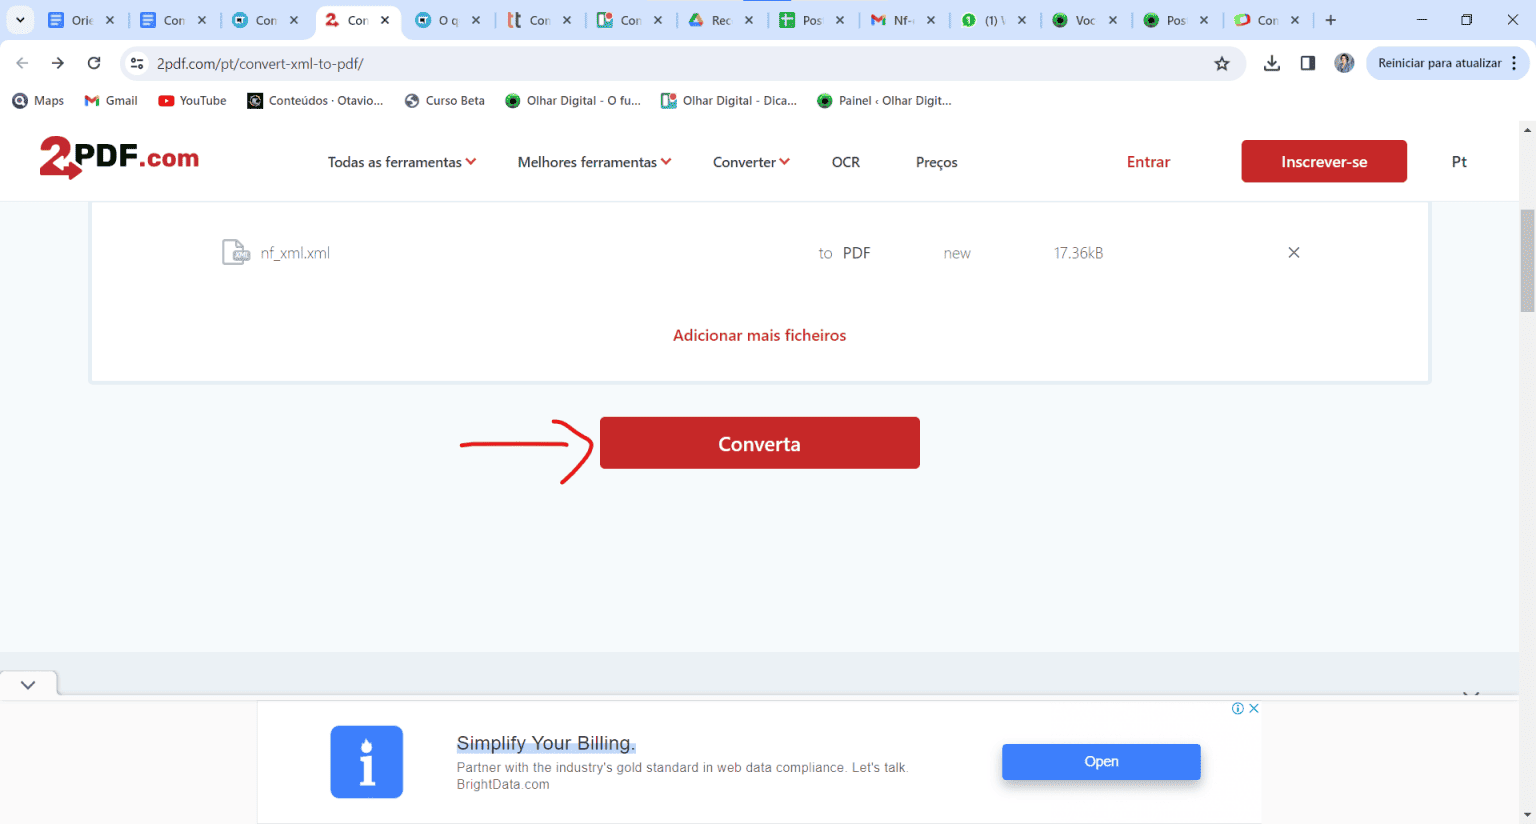Dismiss the ad with its X icon
This screenshot has width=1536, height=824.
1253,707
